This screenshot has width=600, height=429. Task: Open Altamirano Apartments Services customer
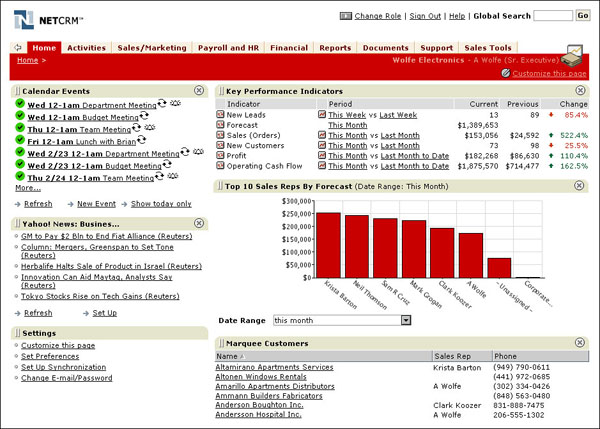pos(274,367)
